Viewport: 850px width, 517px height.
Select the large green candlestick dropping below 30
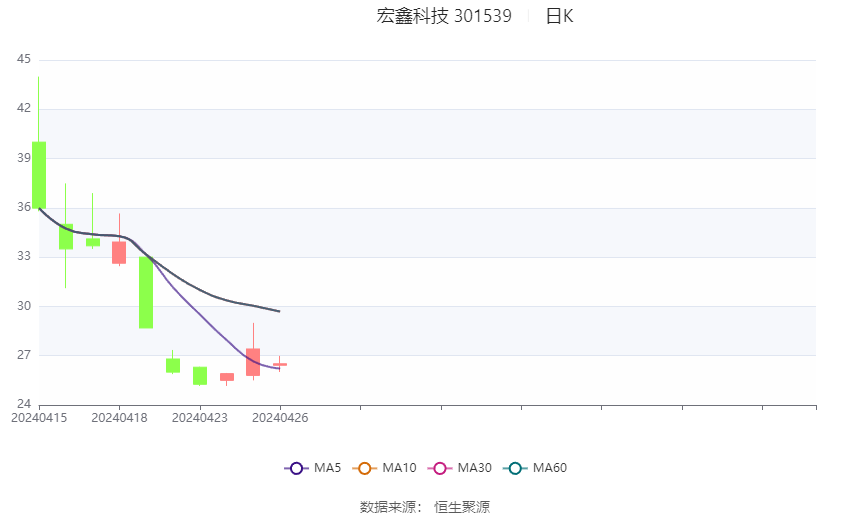tap(146, 293)
